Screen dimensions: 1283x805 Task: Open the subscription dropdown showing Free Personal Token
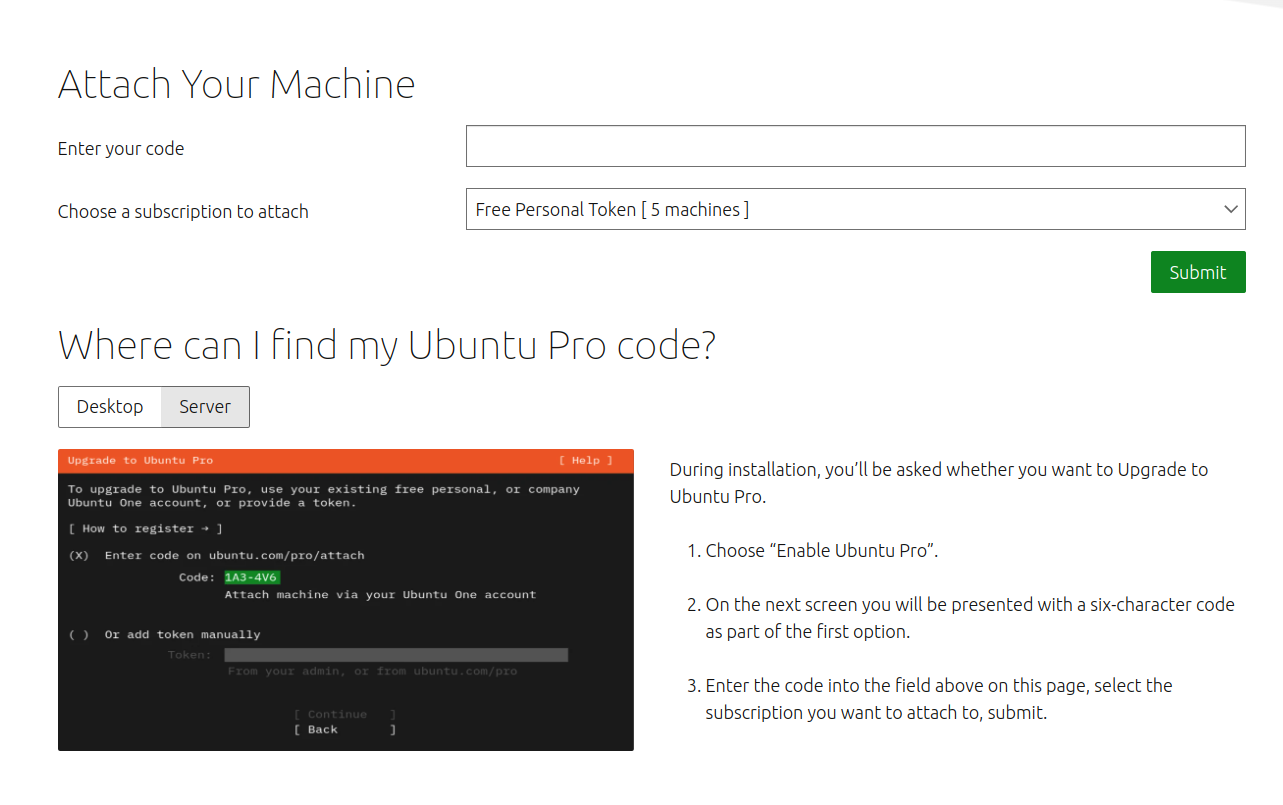pos(855,209)
